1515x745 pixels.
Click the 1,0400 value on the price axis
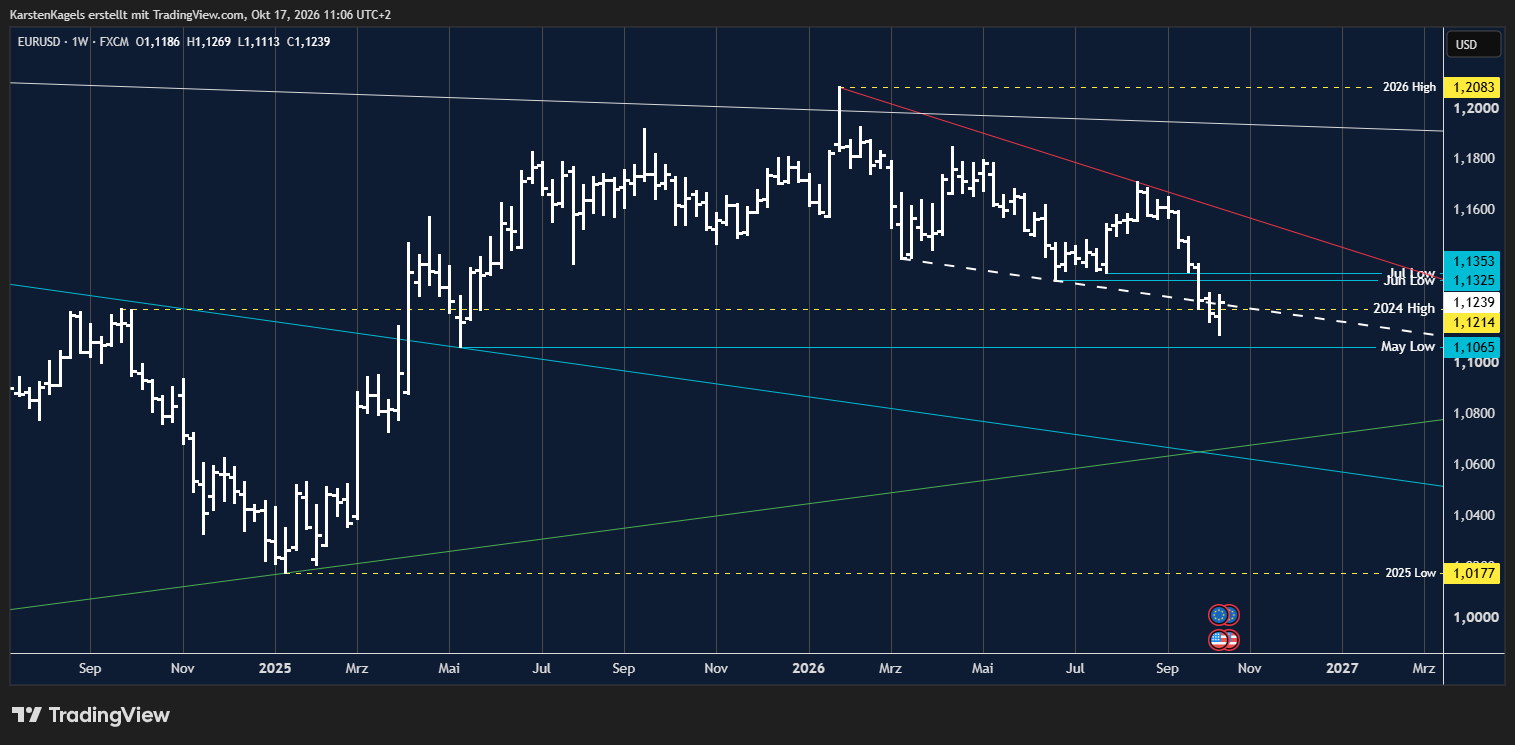[1475, 516]
